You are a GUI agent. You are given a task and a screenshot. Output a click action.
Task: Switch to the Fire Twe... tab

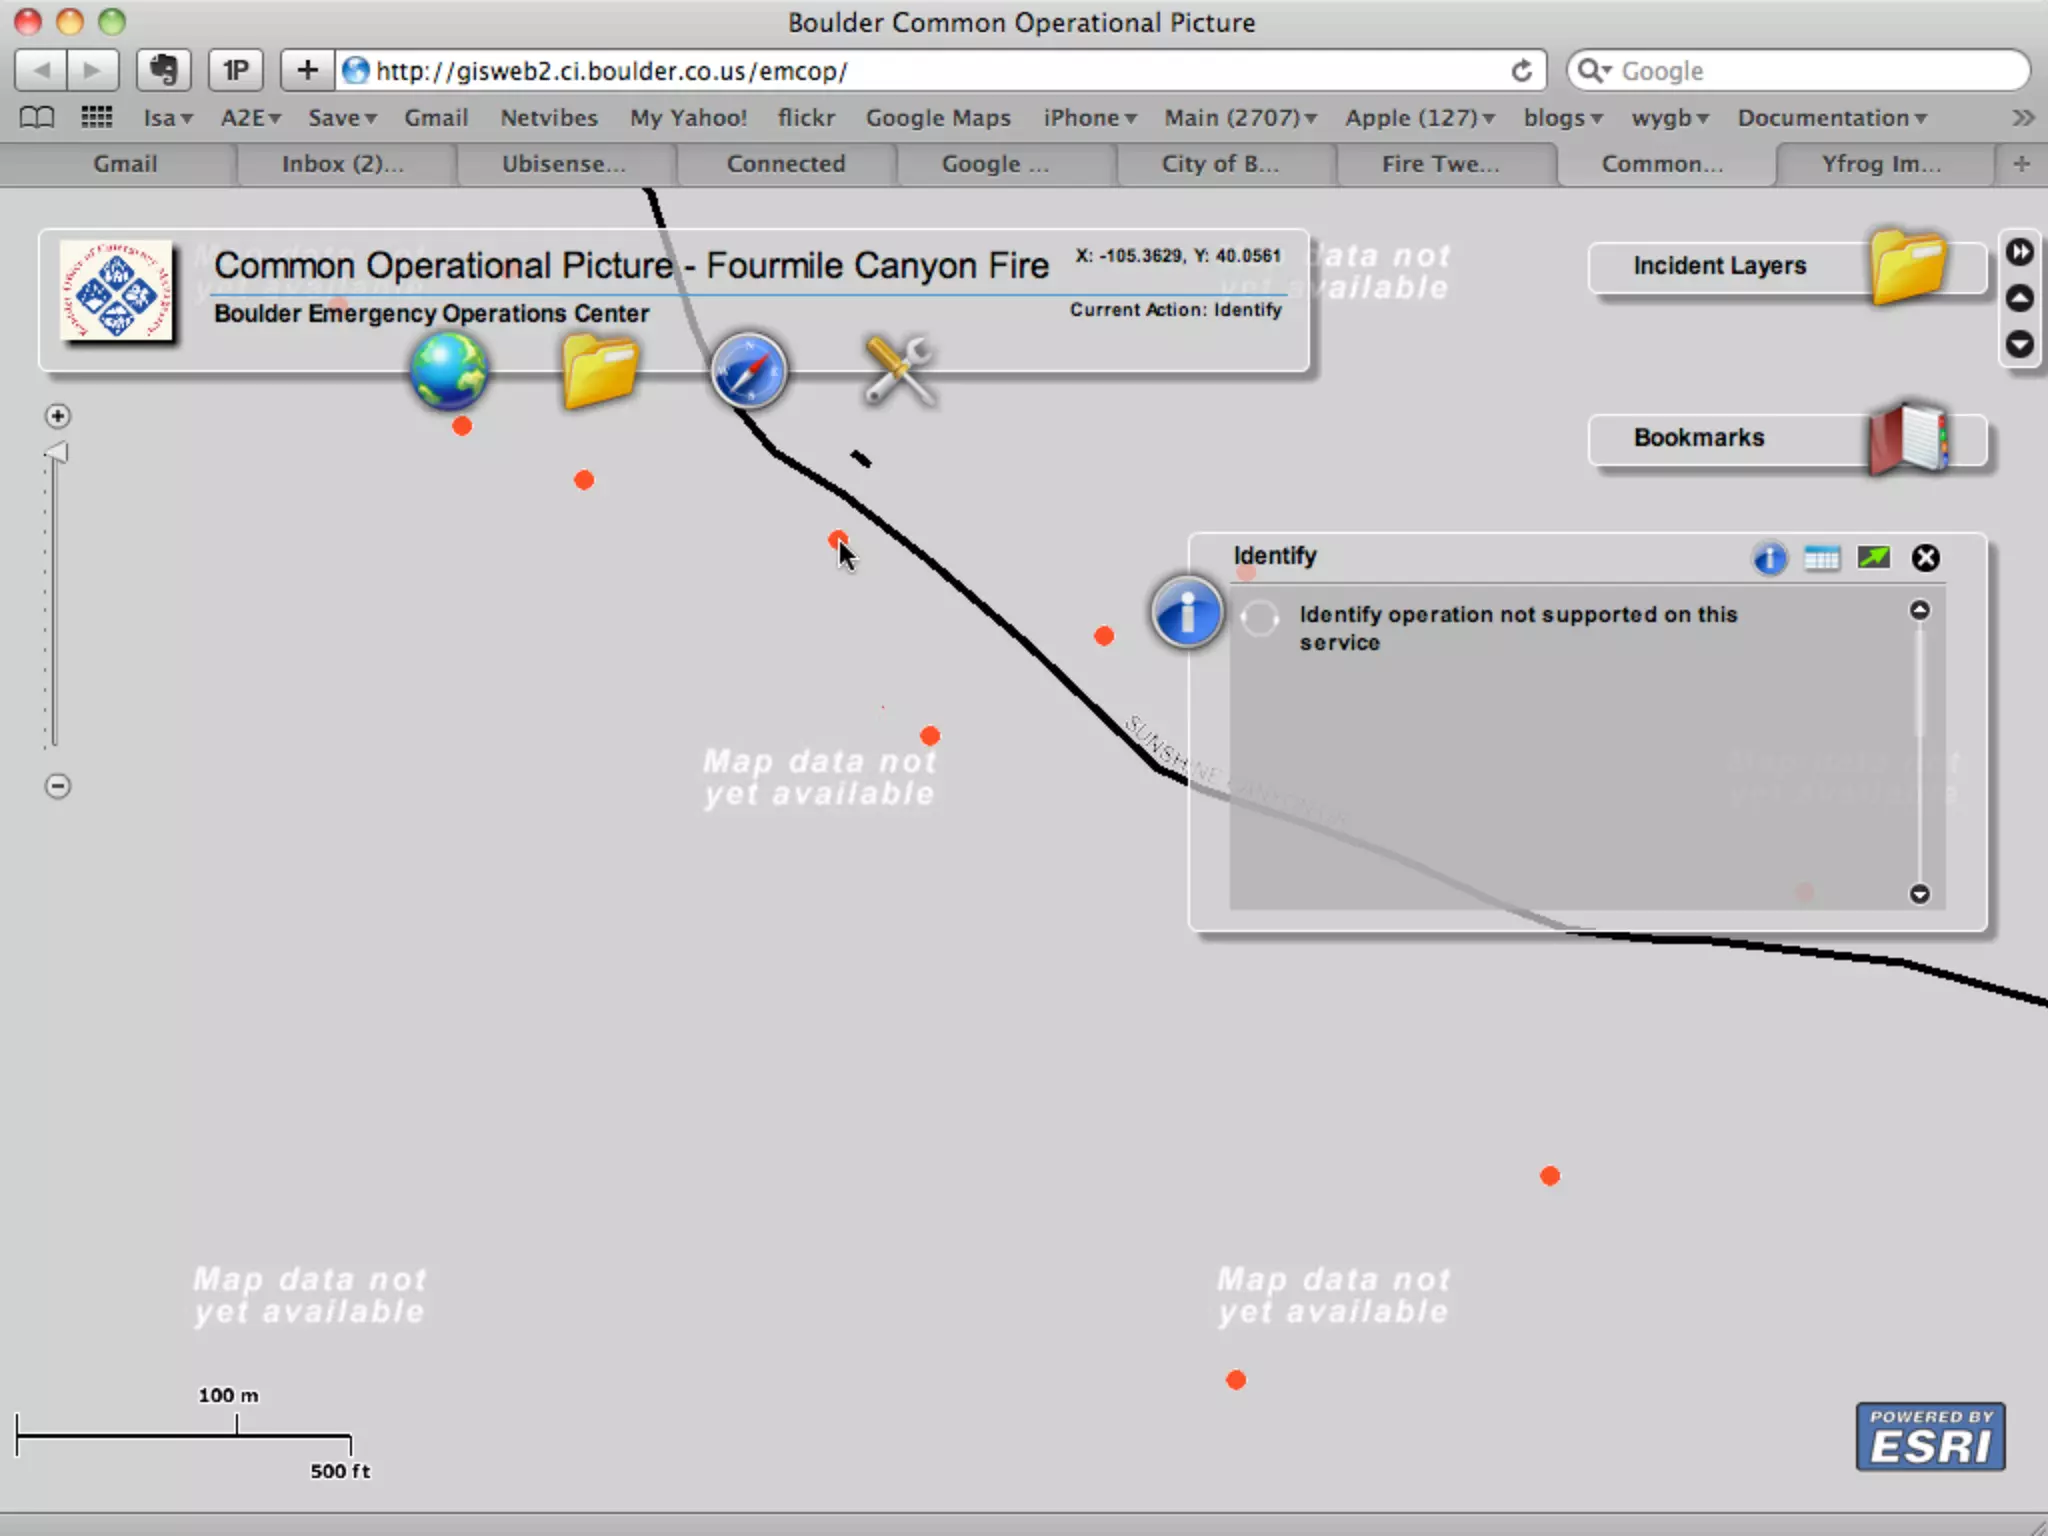click(x=1440, y=164)
